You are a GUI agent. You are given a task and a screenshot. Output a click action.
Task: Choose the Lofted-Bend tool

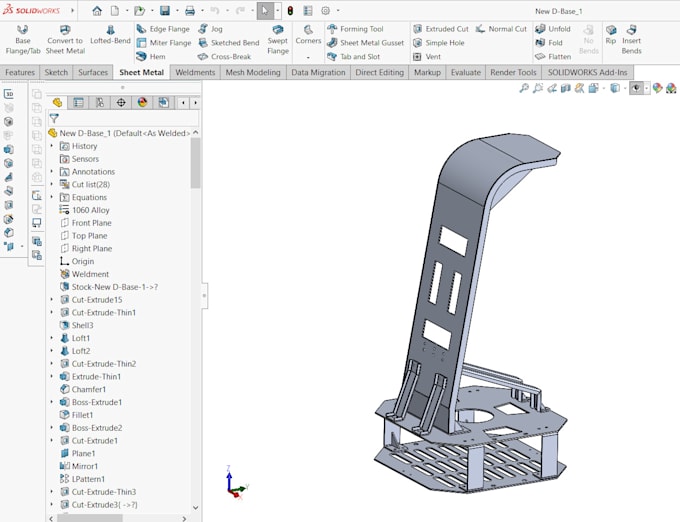tap(110, 35)
